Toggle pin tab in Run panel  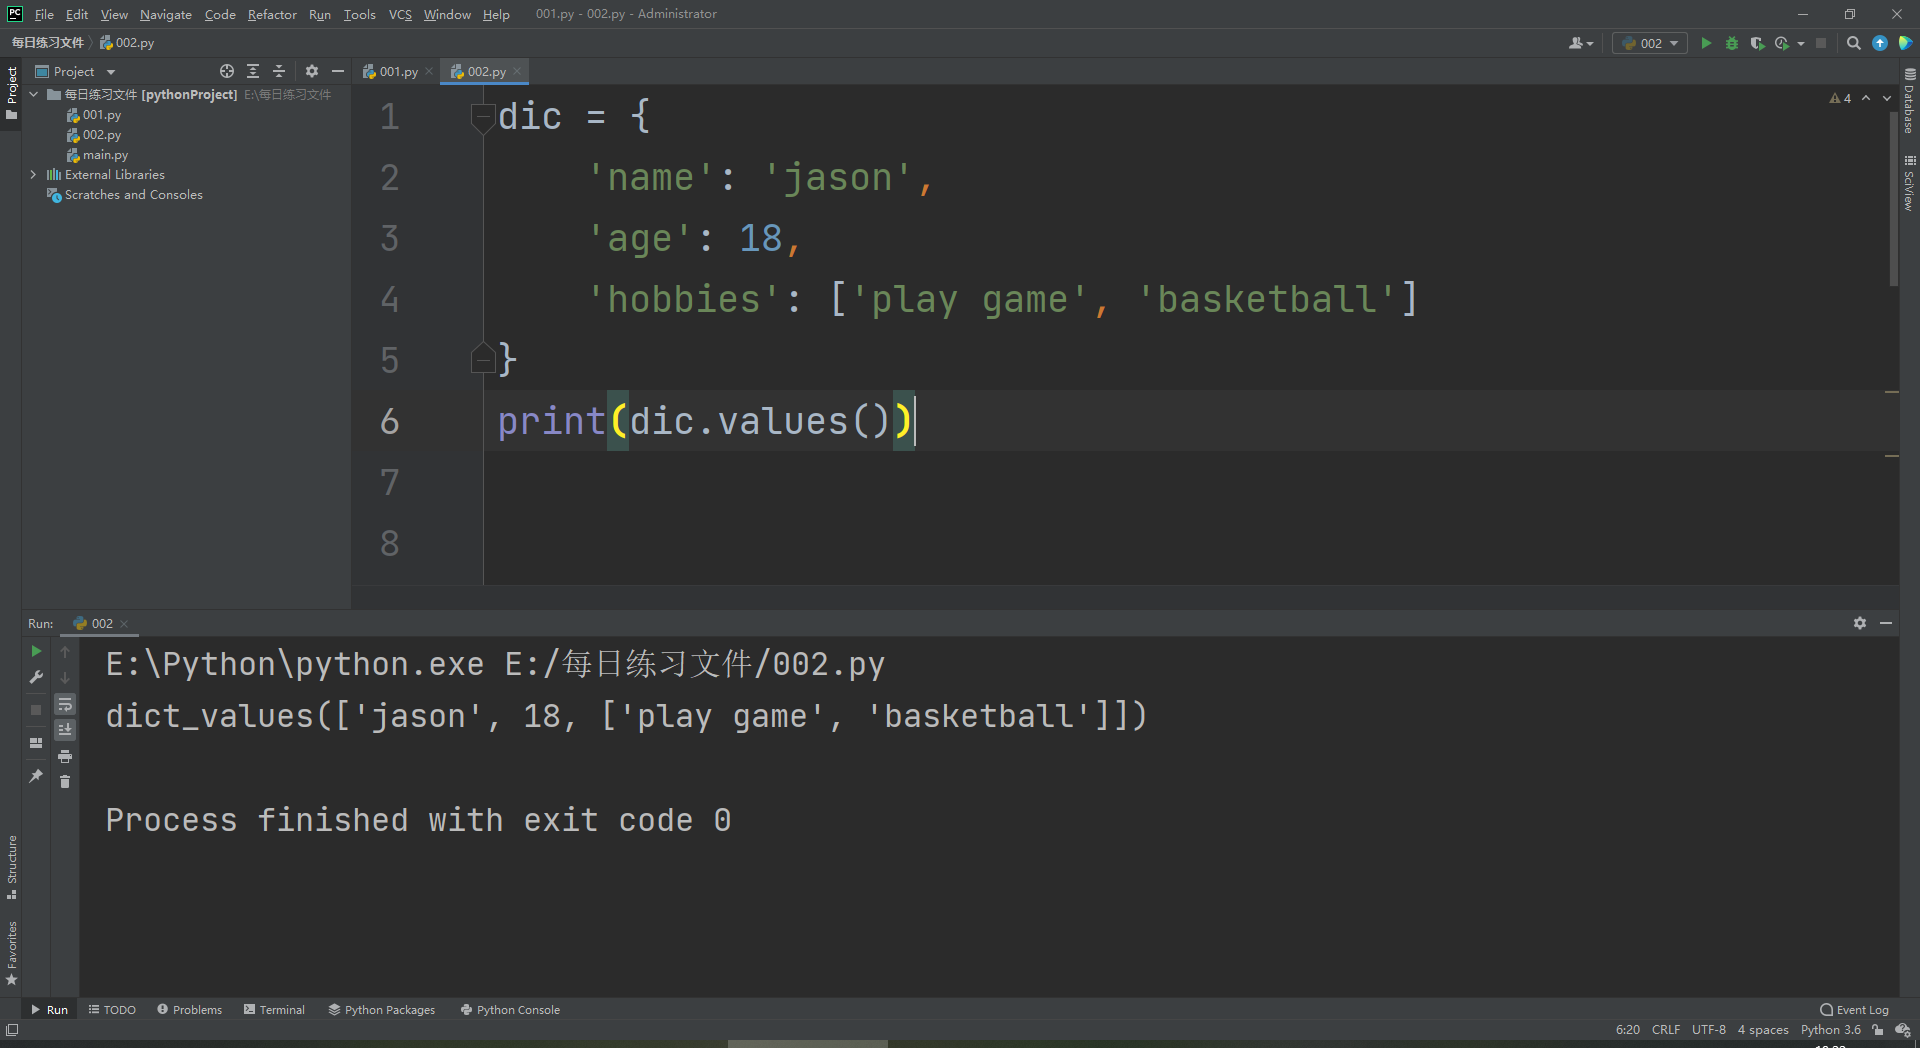(x=36, y=775)
